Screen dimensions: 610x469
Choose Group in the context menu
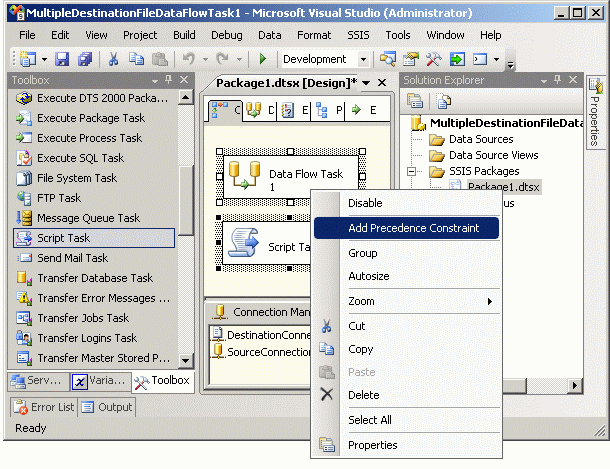point(407,253)
